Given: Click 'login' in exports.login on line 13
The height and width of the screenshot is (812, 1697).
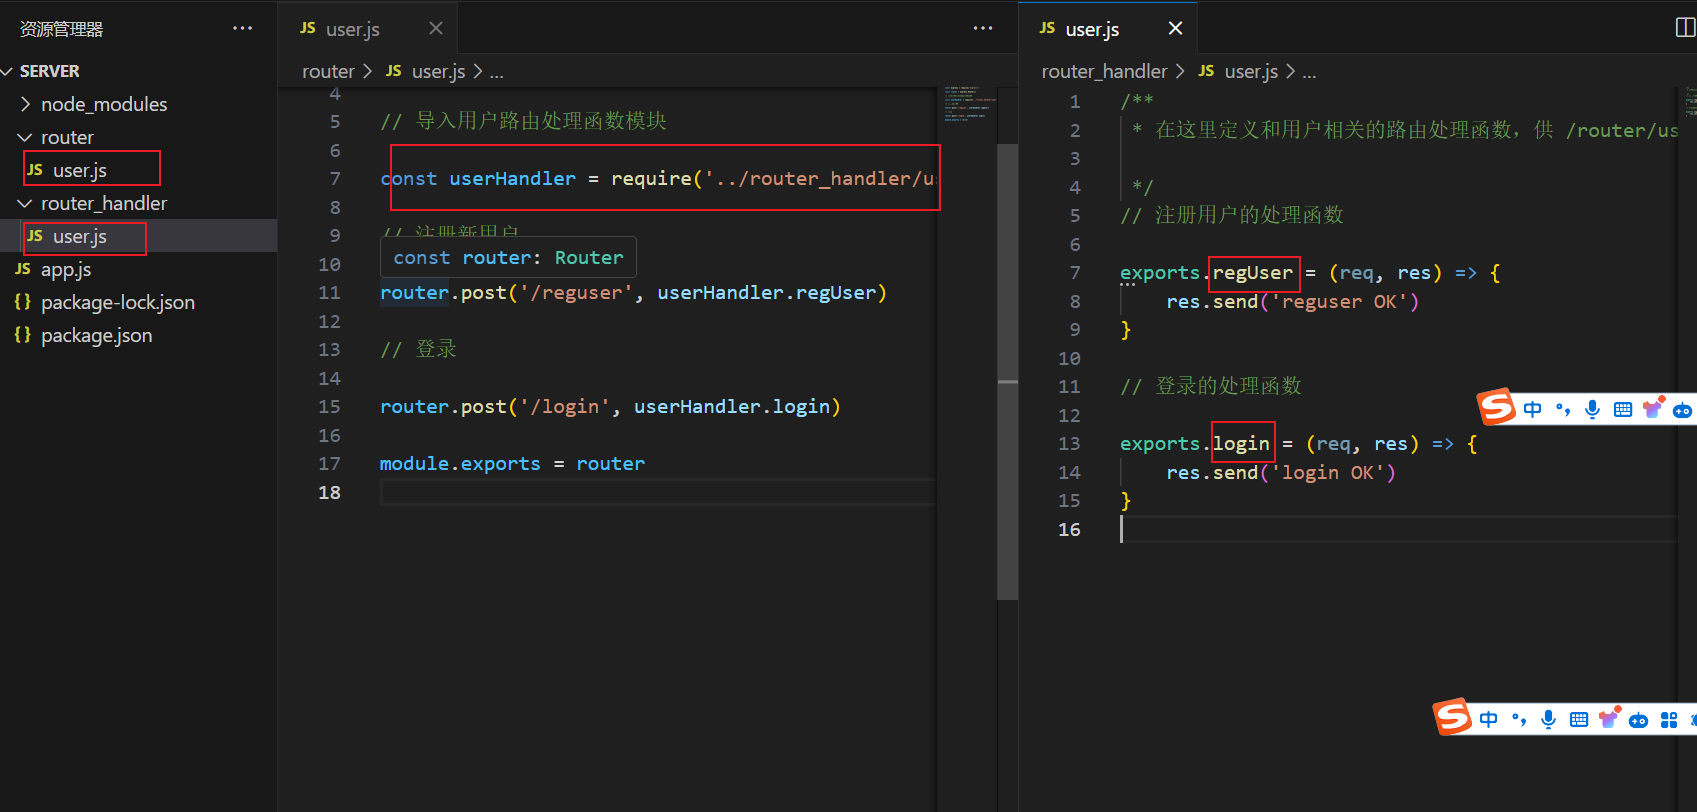Looking at the screenshot, I should coord(1241,443).
